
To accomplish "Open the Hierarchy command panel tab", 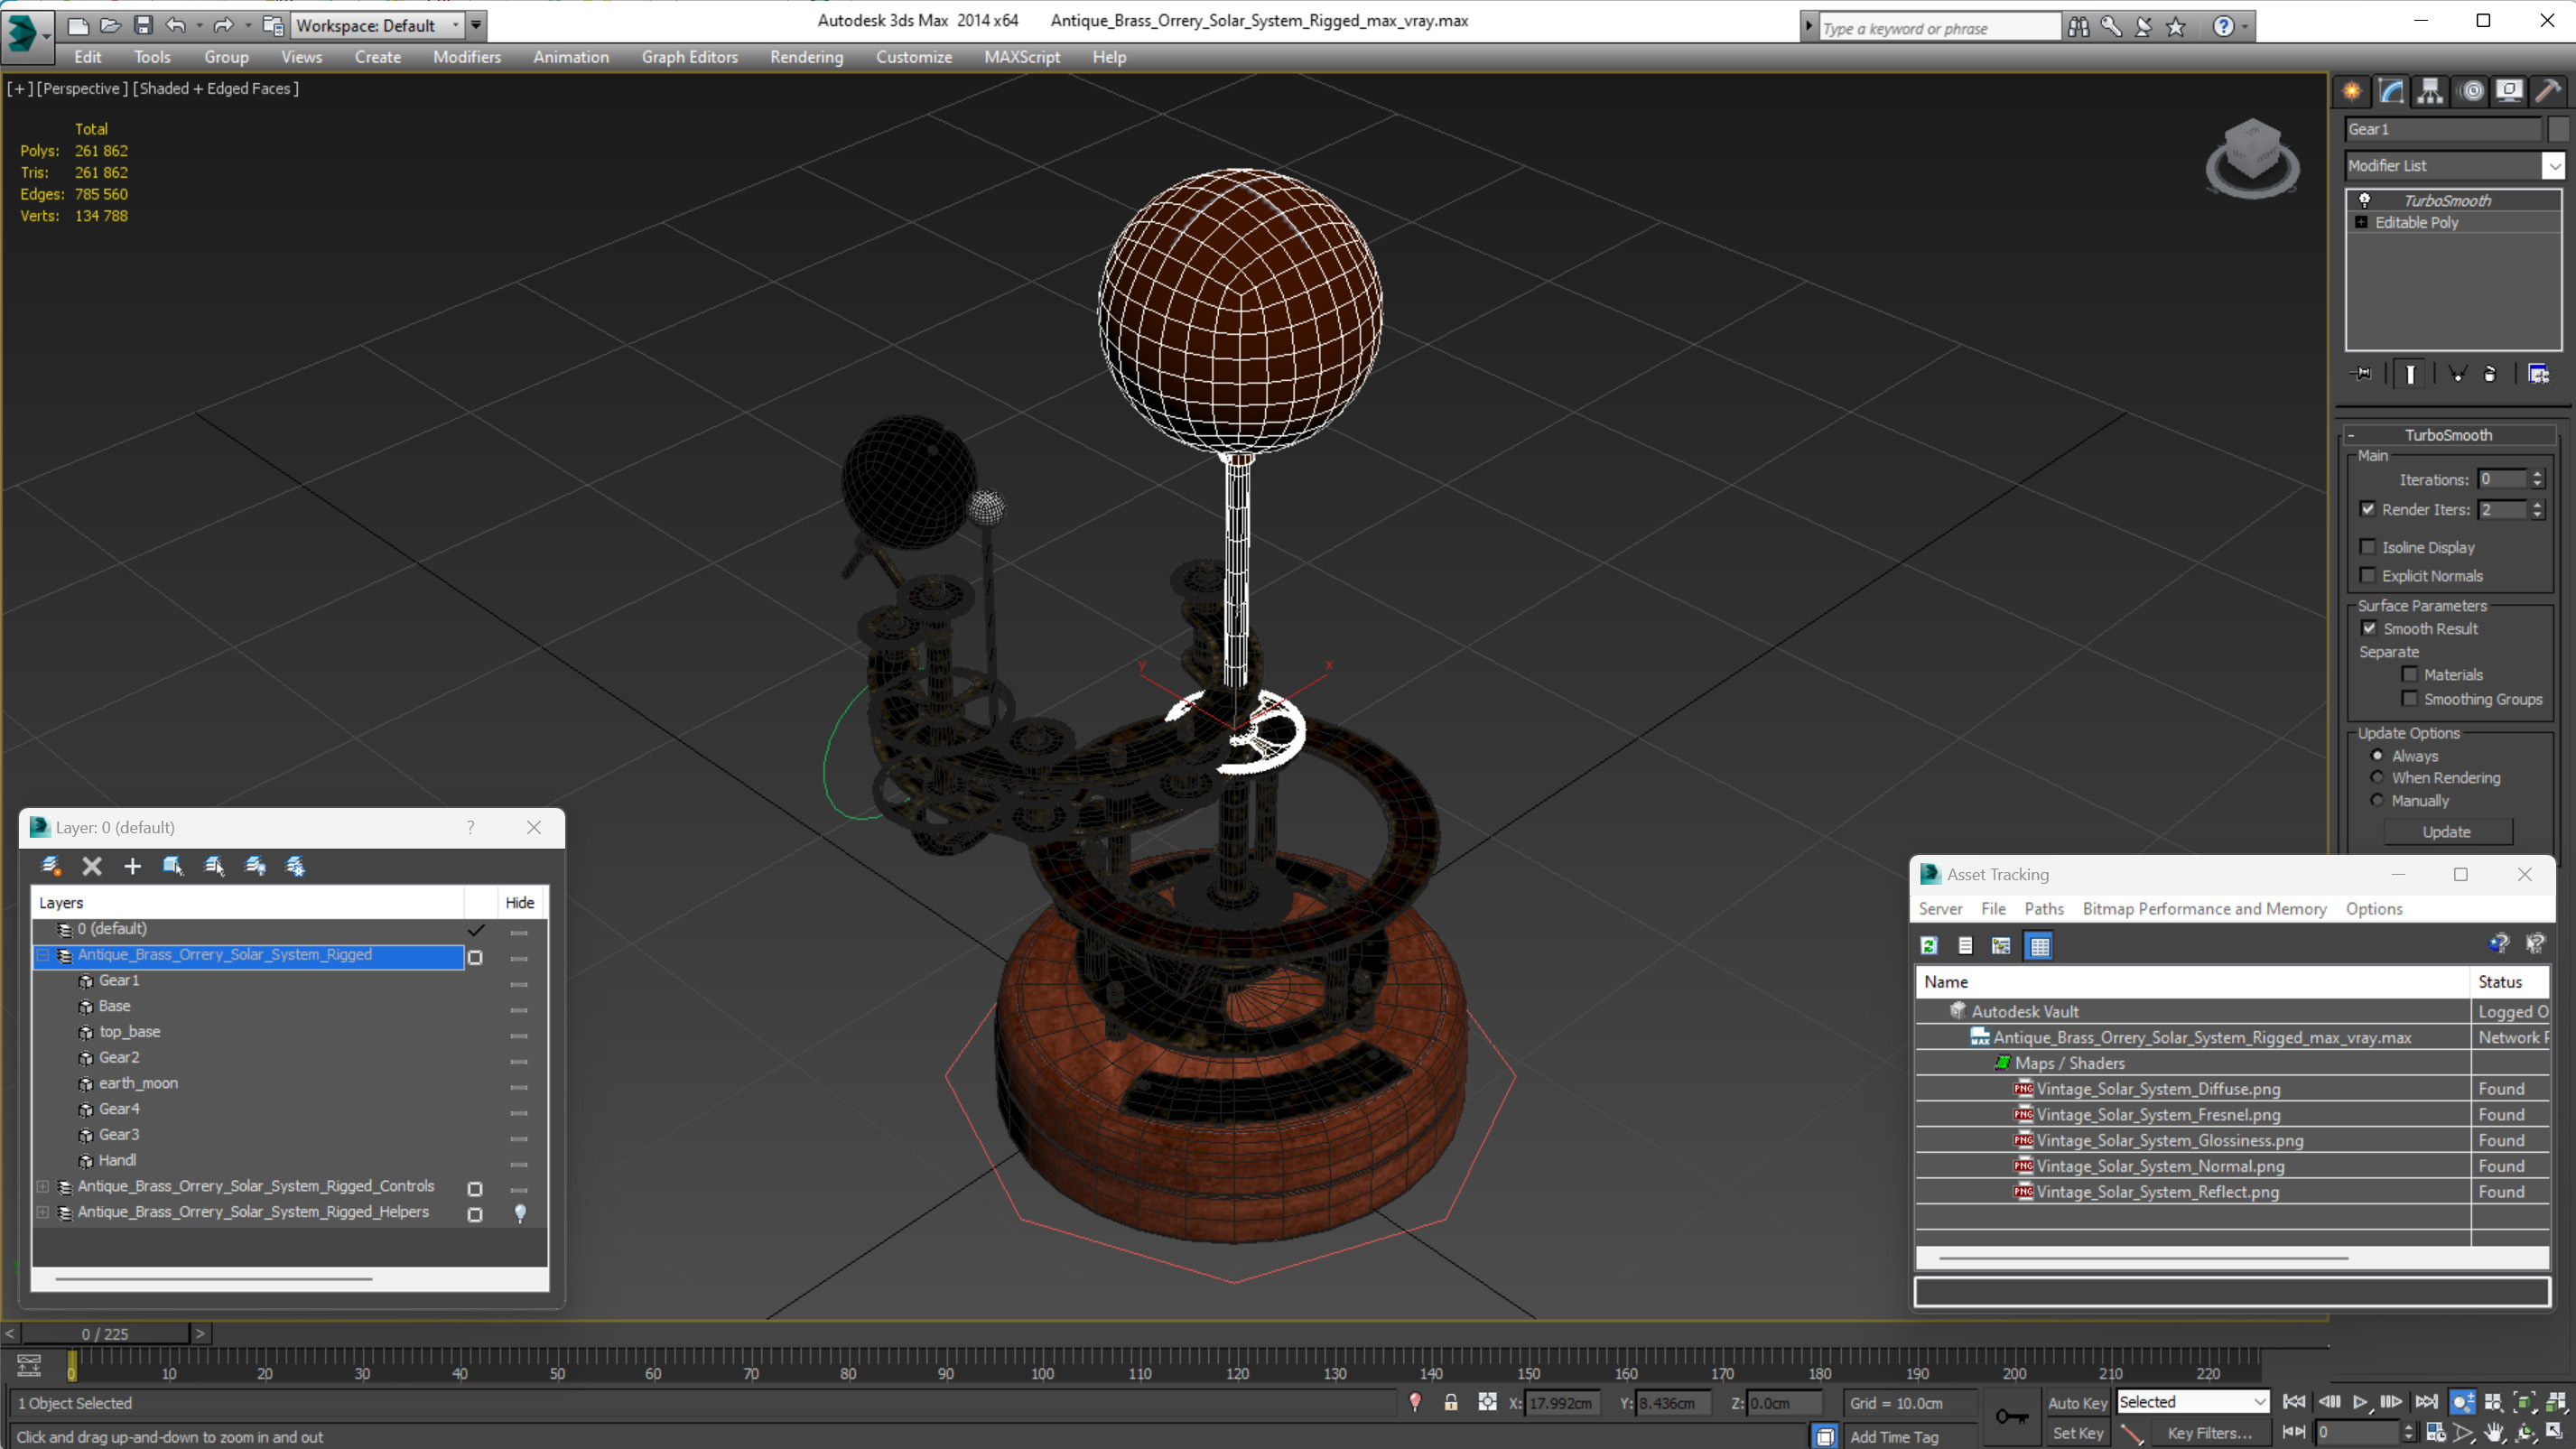I will click(2430, 91).
